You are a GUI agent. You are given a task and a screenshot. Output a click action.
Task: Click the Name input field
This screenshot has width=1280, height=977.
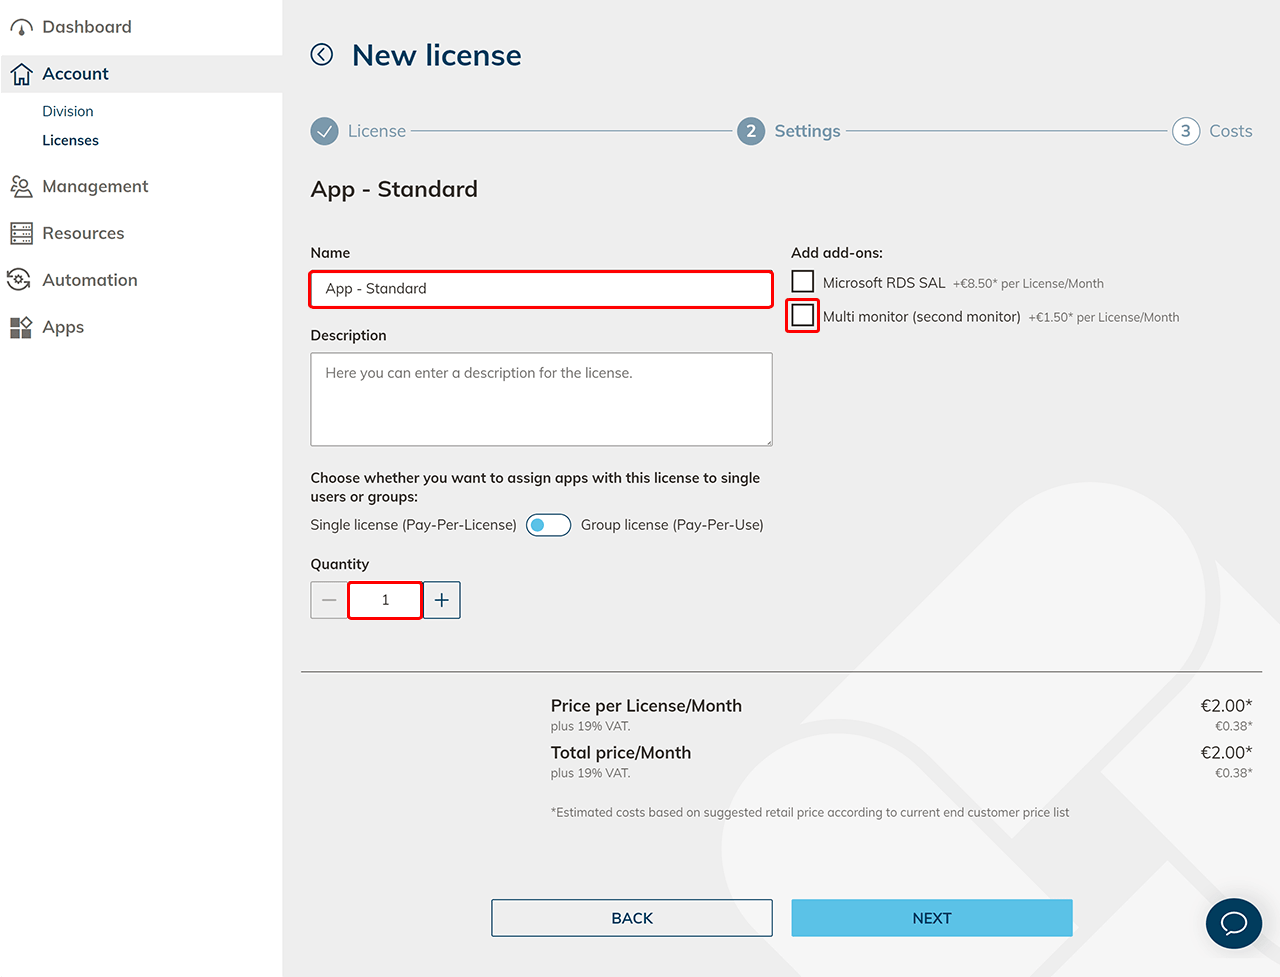pyautogui.click(x=541, y=289)
